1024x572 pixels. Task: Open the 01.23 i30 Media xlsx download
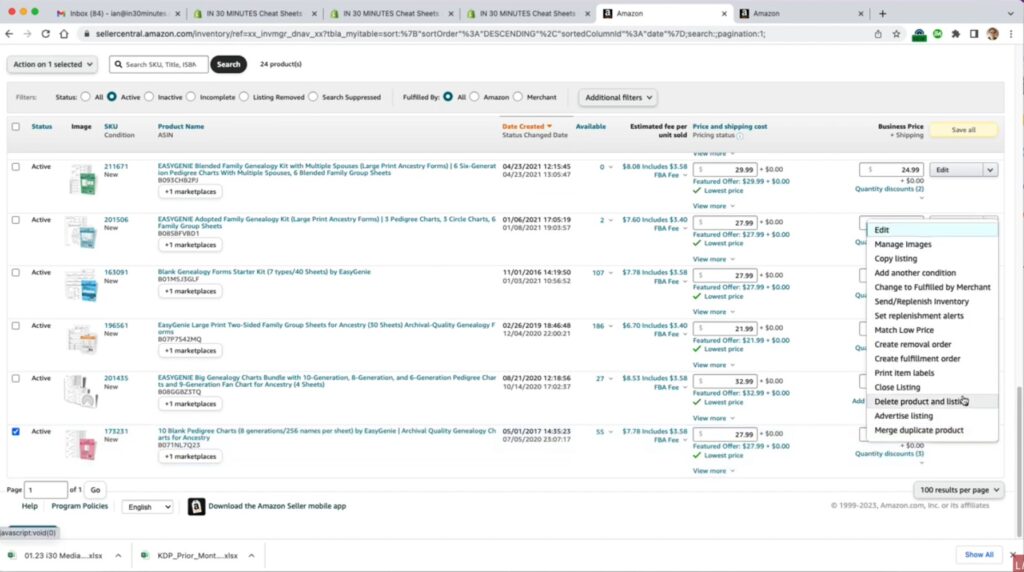(62, 555)
